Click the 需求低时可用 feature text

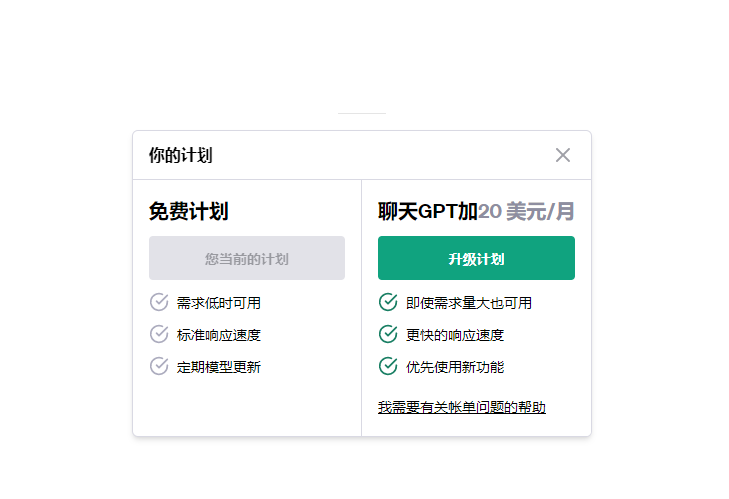coord(219,303)
